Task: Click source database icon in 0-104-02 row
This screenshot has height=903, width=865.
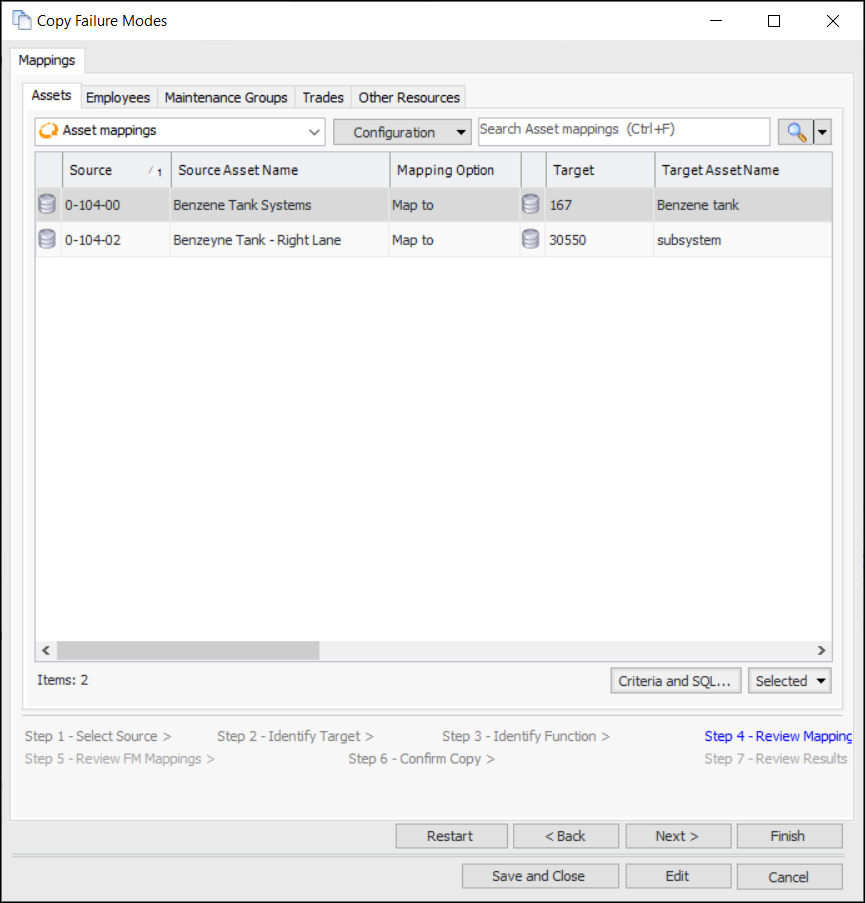Action: [x=47, y=239]
